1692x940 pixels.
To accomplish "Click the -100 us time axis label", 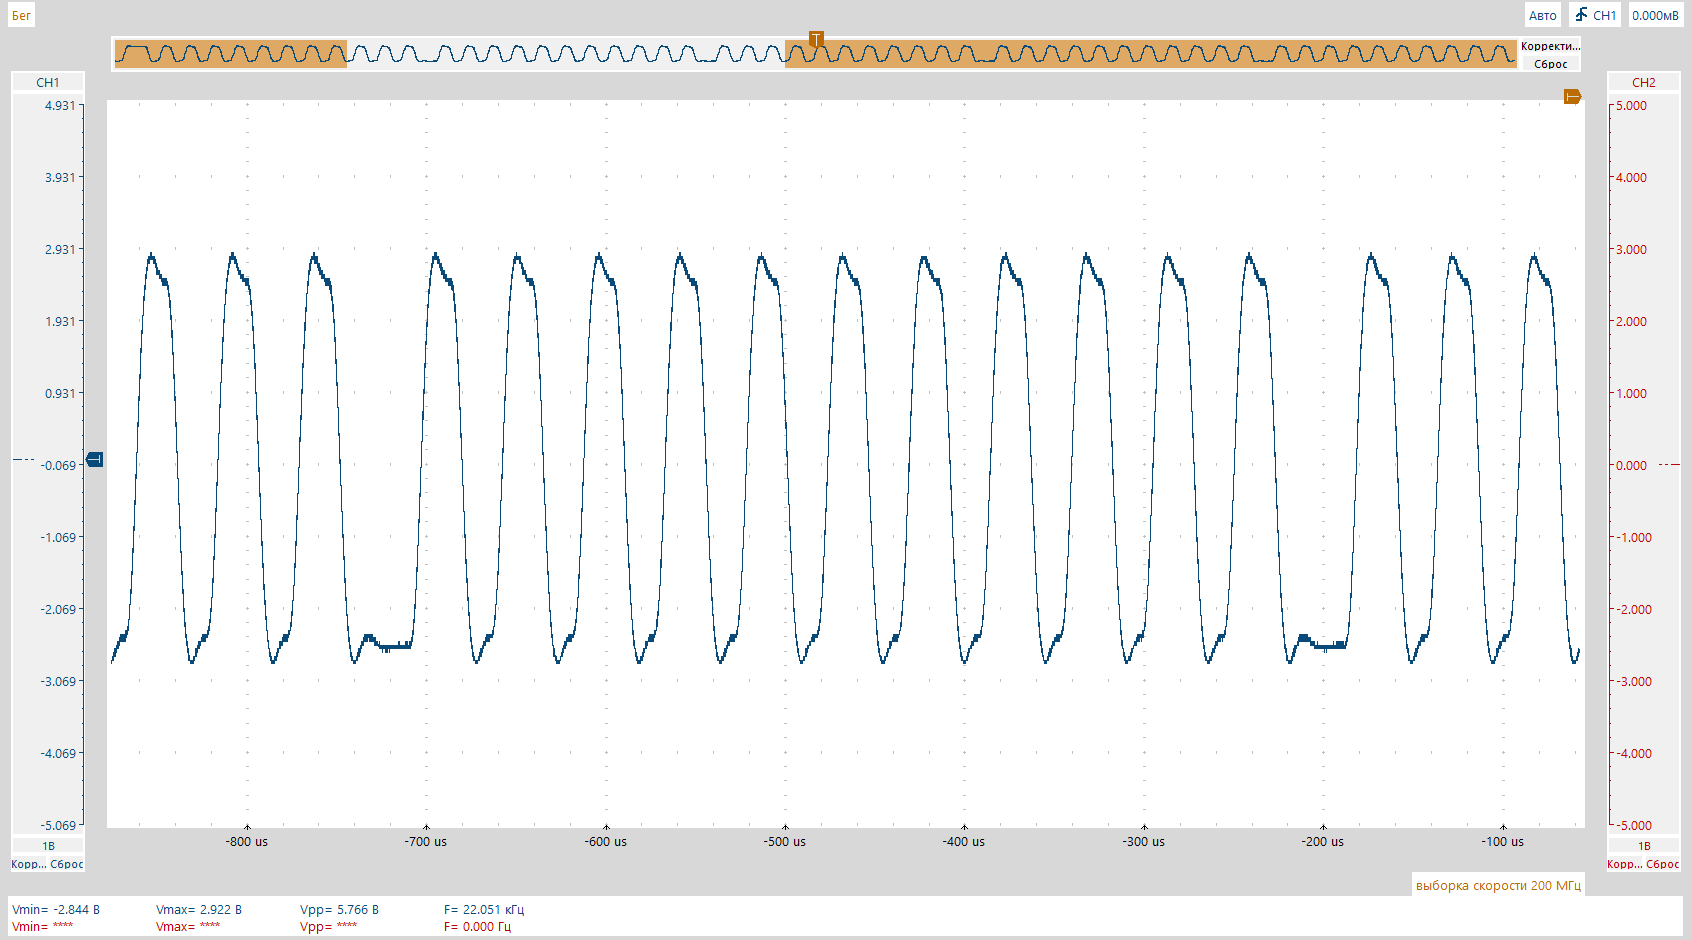I will click(1503, 841).
